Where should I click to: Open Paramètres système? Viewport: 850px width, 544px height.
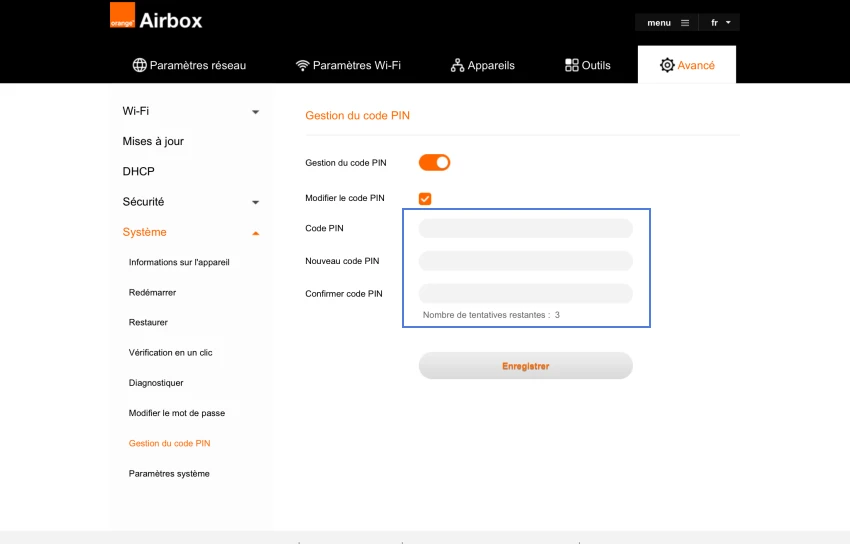(x=169, y=474)
